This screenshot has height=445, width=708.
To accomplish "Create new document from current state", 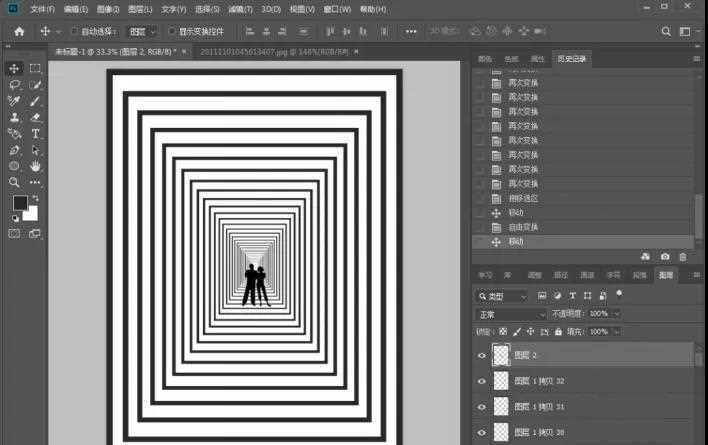I will click(646, 257).
